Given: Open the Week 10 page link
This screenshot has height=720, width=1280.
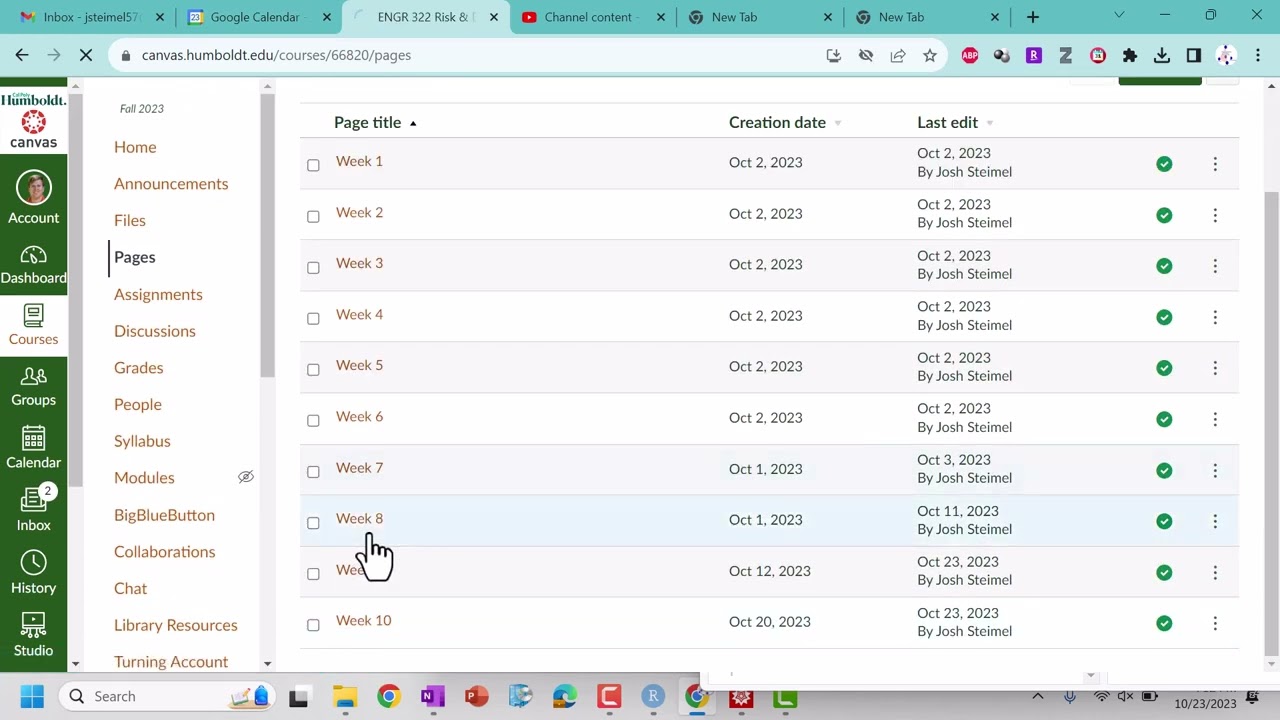Looking at the screenshot, I should 363,620.
